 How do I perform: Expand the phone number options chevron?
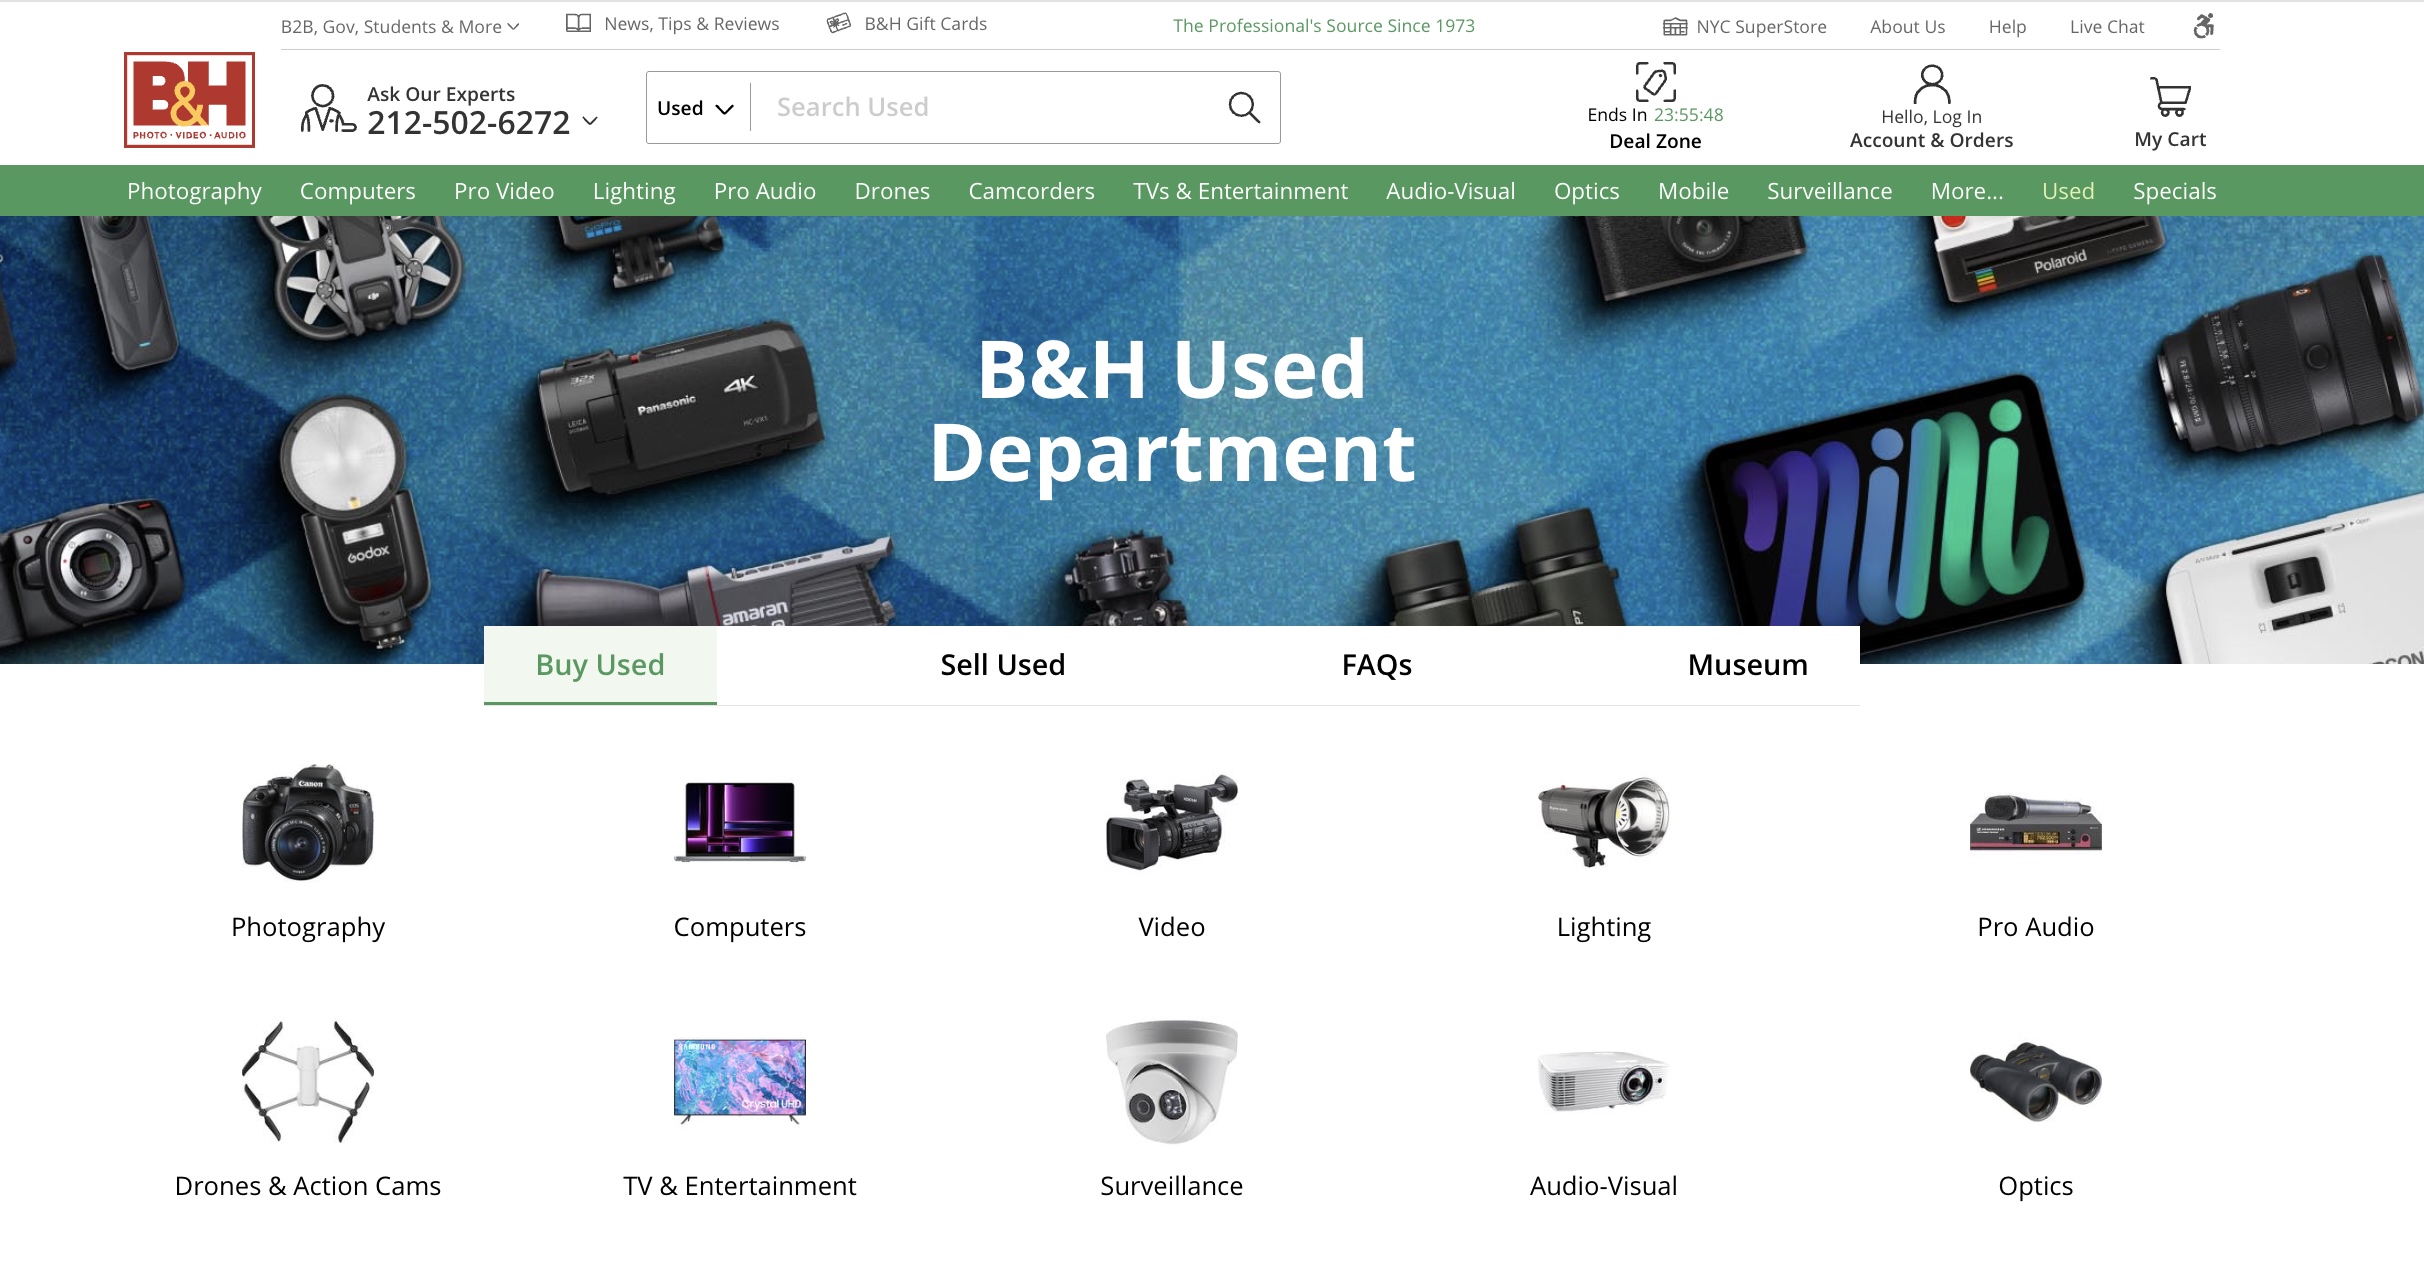tap(590, 121)
